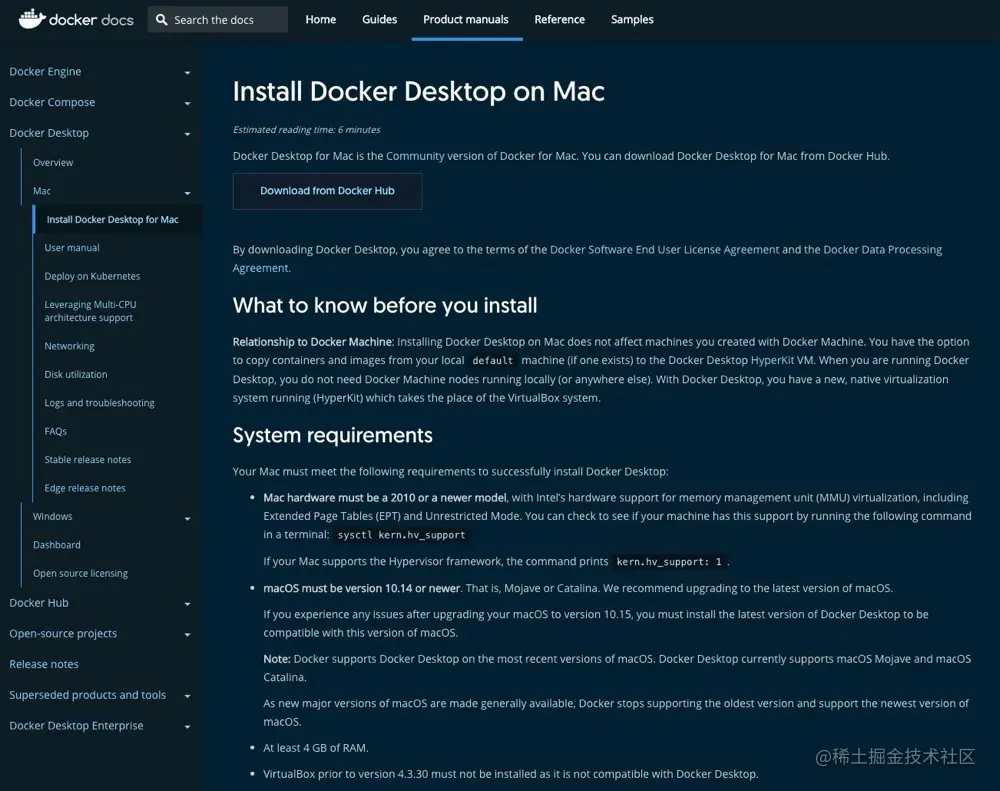Open the Reference tab

pyautogui.click(x=559, y=19)
